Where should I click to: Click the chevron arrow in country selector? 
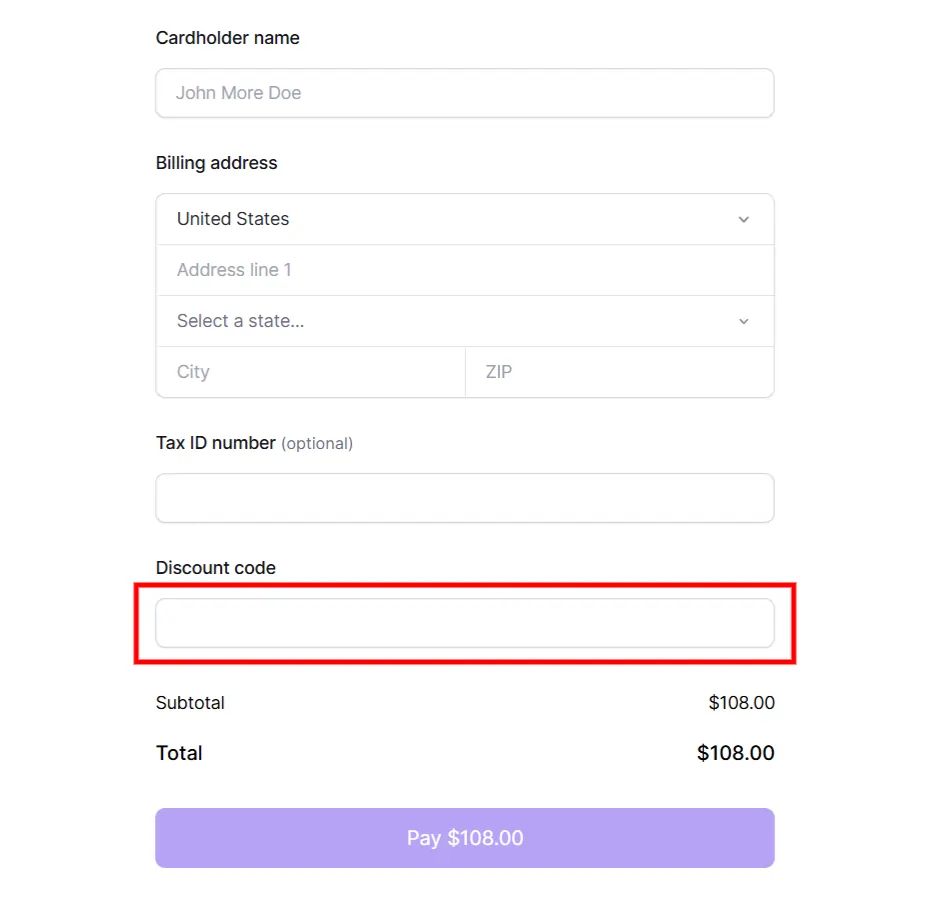tap(743, 220)
